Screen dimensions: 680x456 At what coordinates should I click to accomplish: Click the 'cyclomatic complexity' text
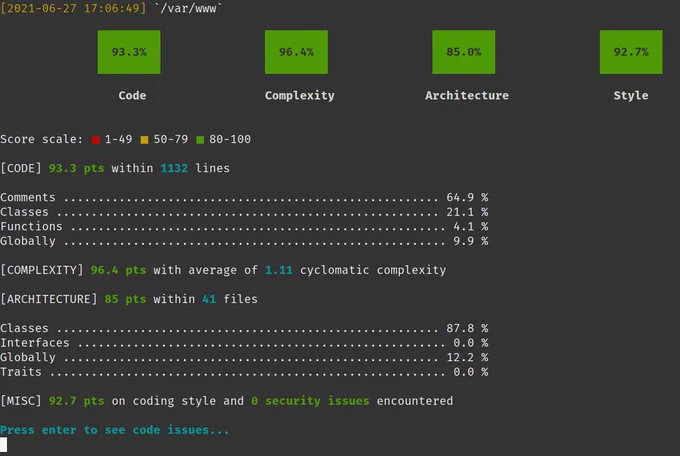tap(373, 270)
